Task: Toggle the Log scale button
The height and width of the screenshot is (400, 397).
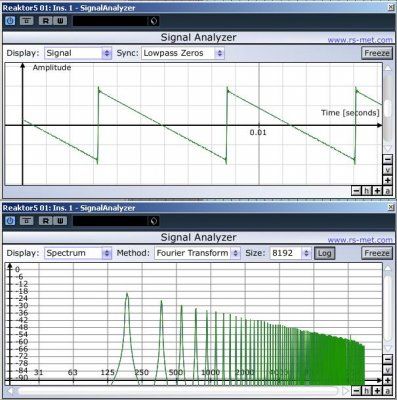Action: 324,253
